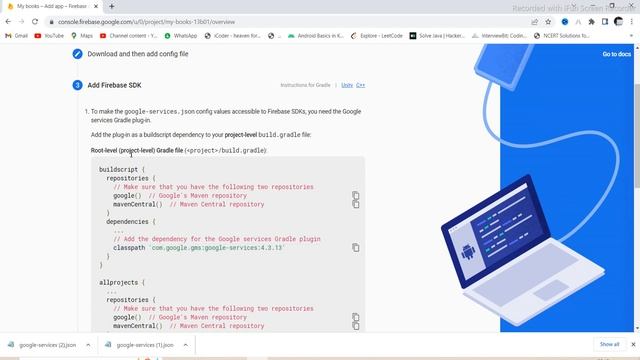Open the InterviewBit Codin... bookmark
Viewport: 640px width, 360px height.
pos(499,36)
